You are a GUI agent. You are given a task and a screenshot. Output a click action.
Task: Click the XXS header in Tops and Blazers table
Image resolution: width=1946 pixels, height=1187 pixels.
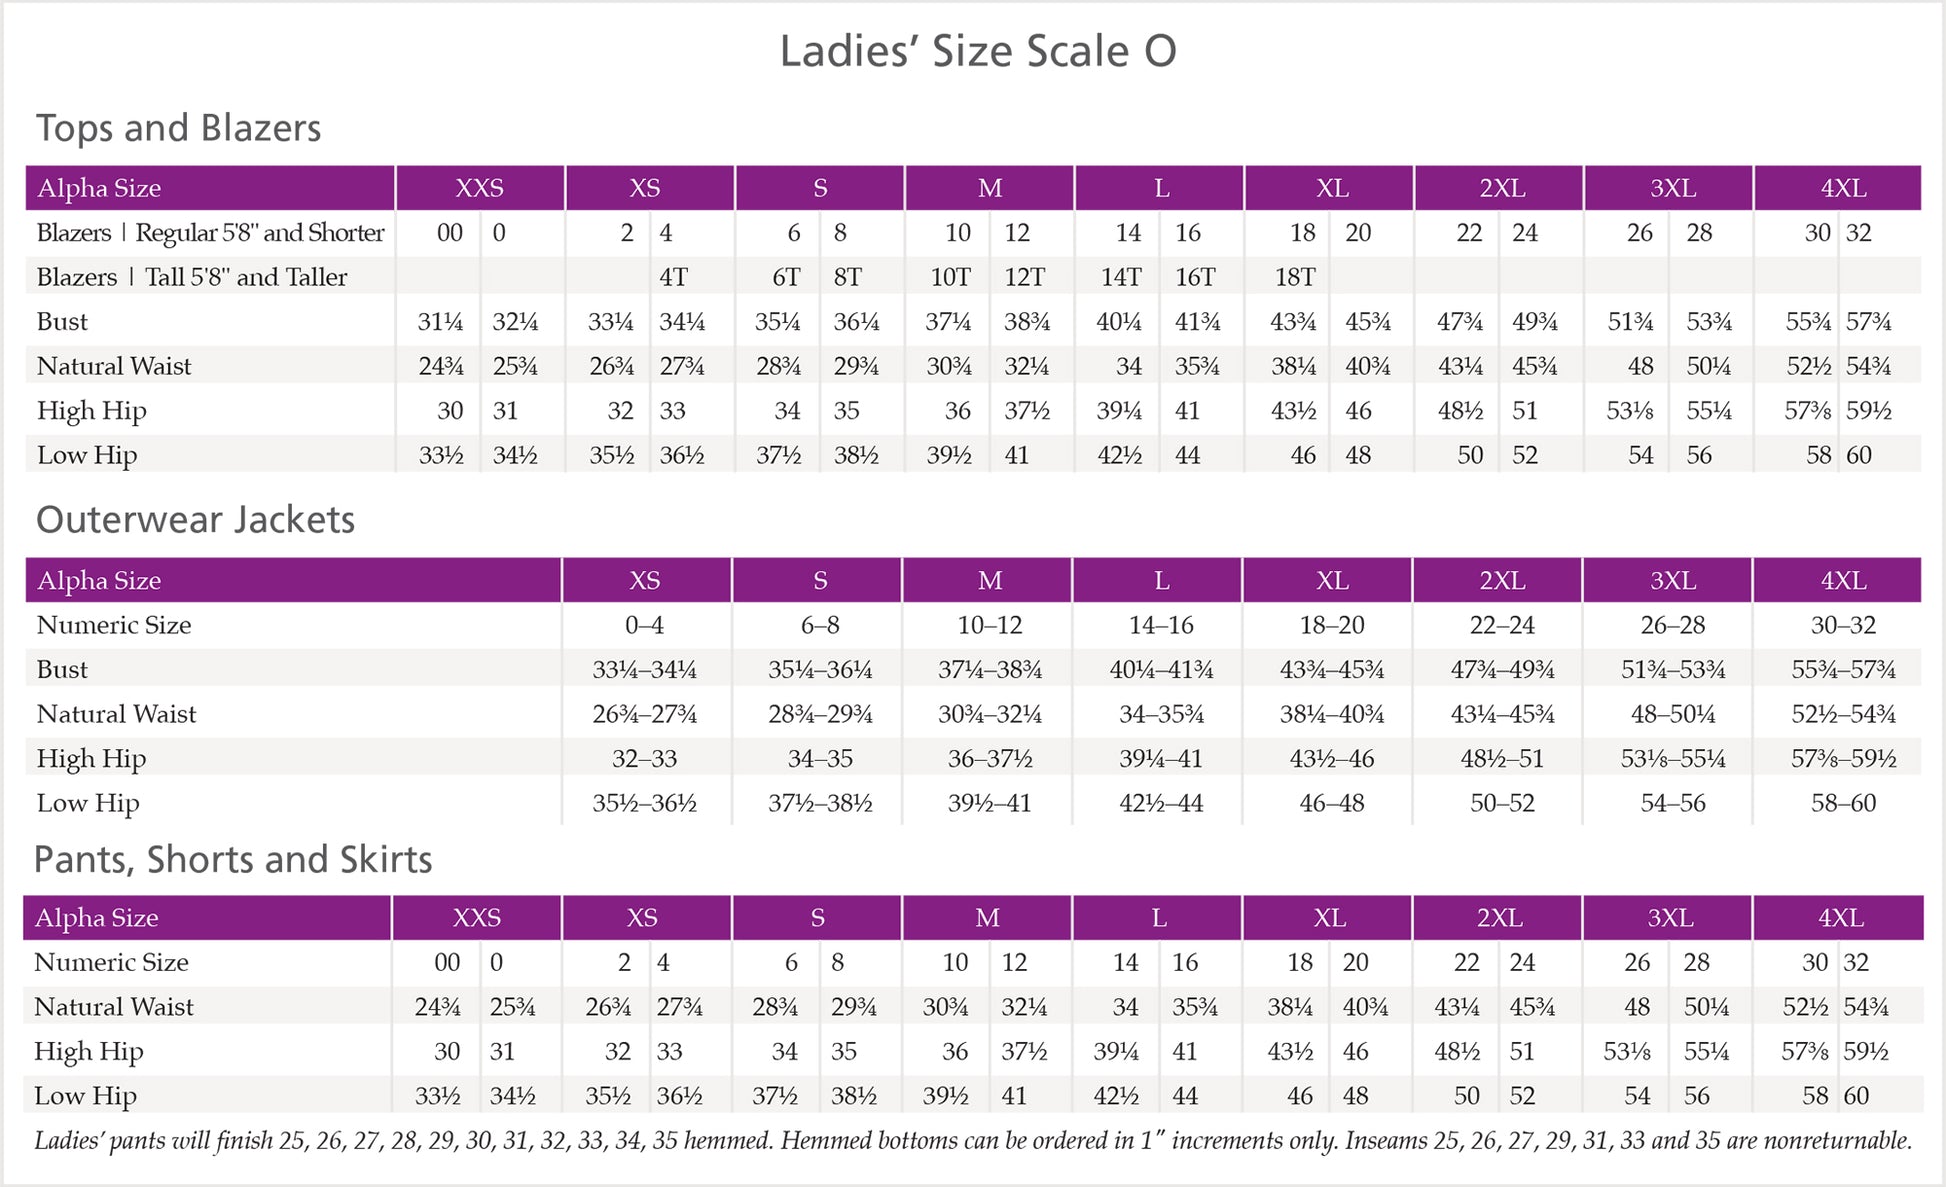[x=479, y=188]
